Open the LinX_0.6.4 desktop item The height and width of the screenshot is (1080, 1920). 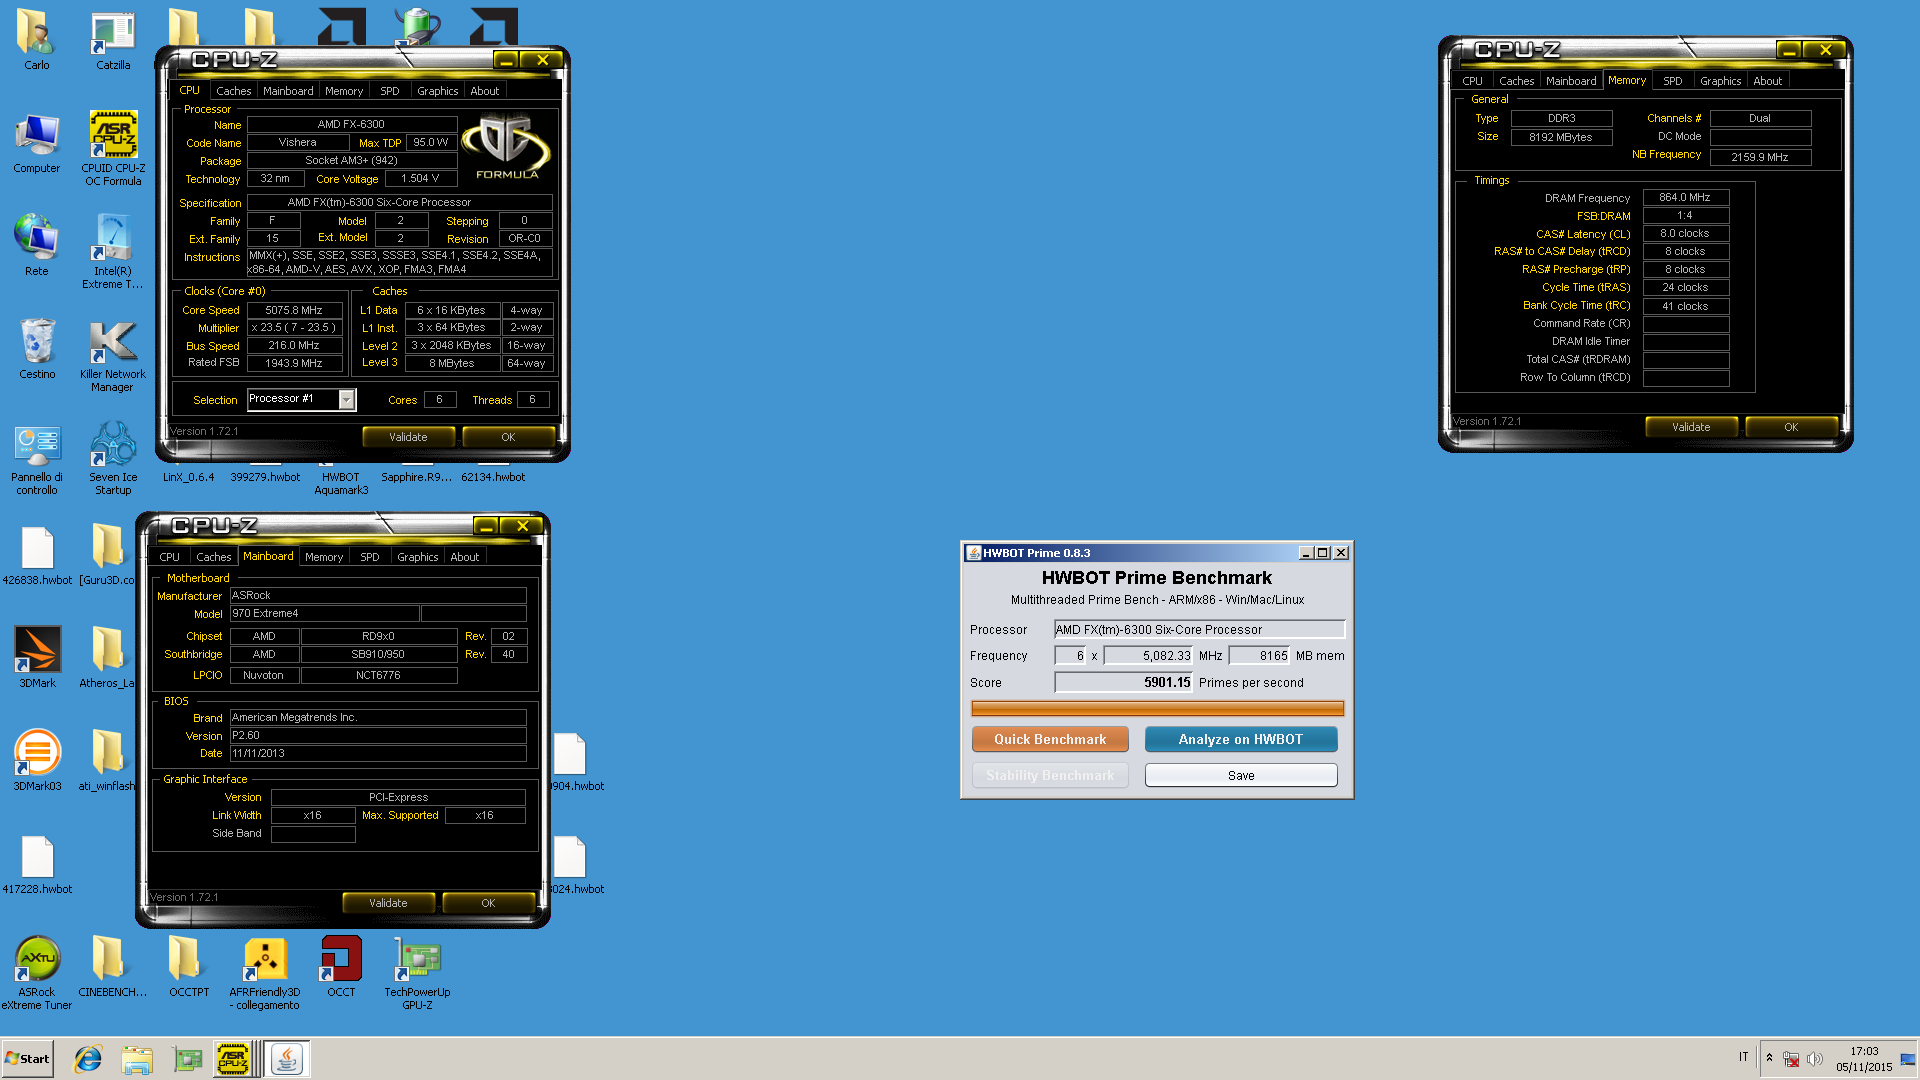coord(188,478)
